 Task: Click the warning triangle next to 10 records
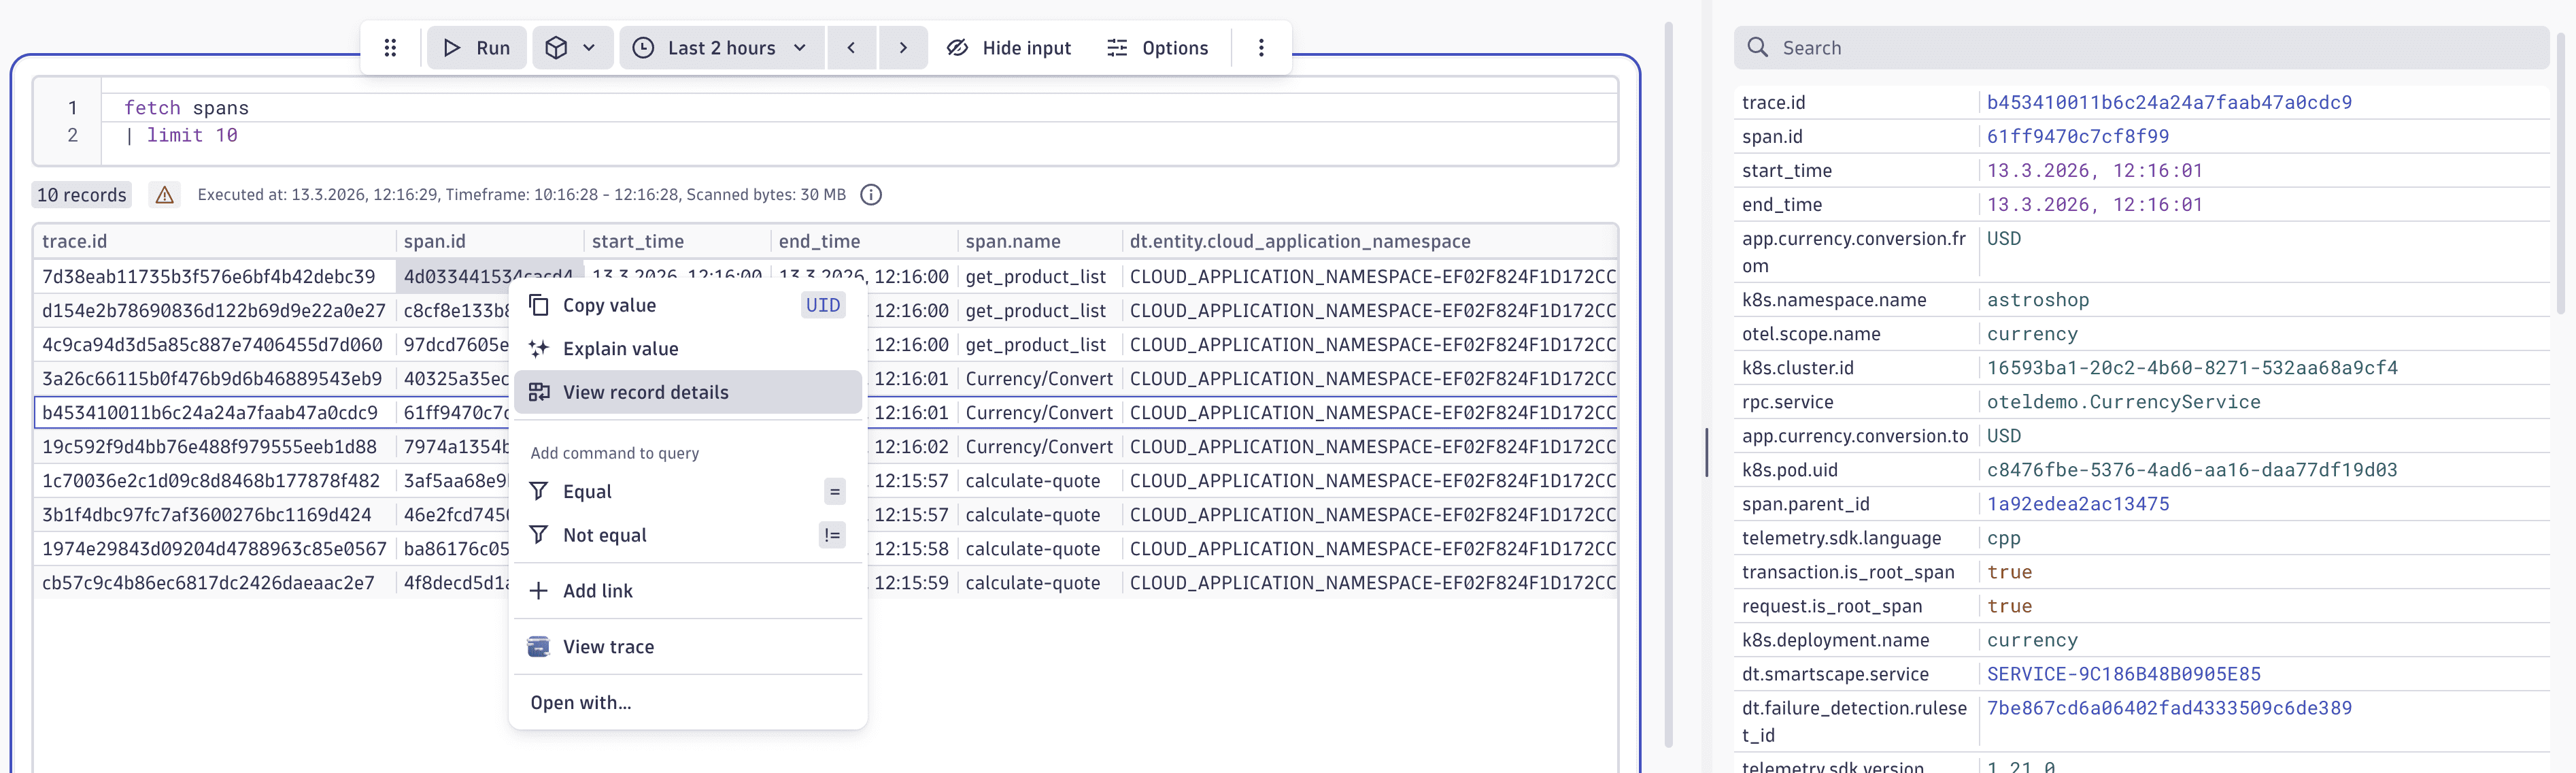(x=164, y=195)
